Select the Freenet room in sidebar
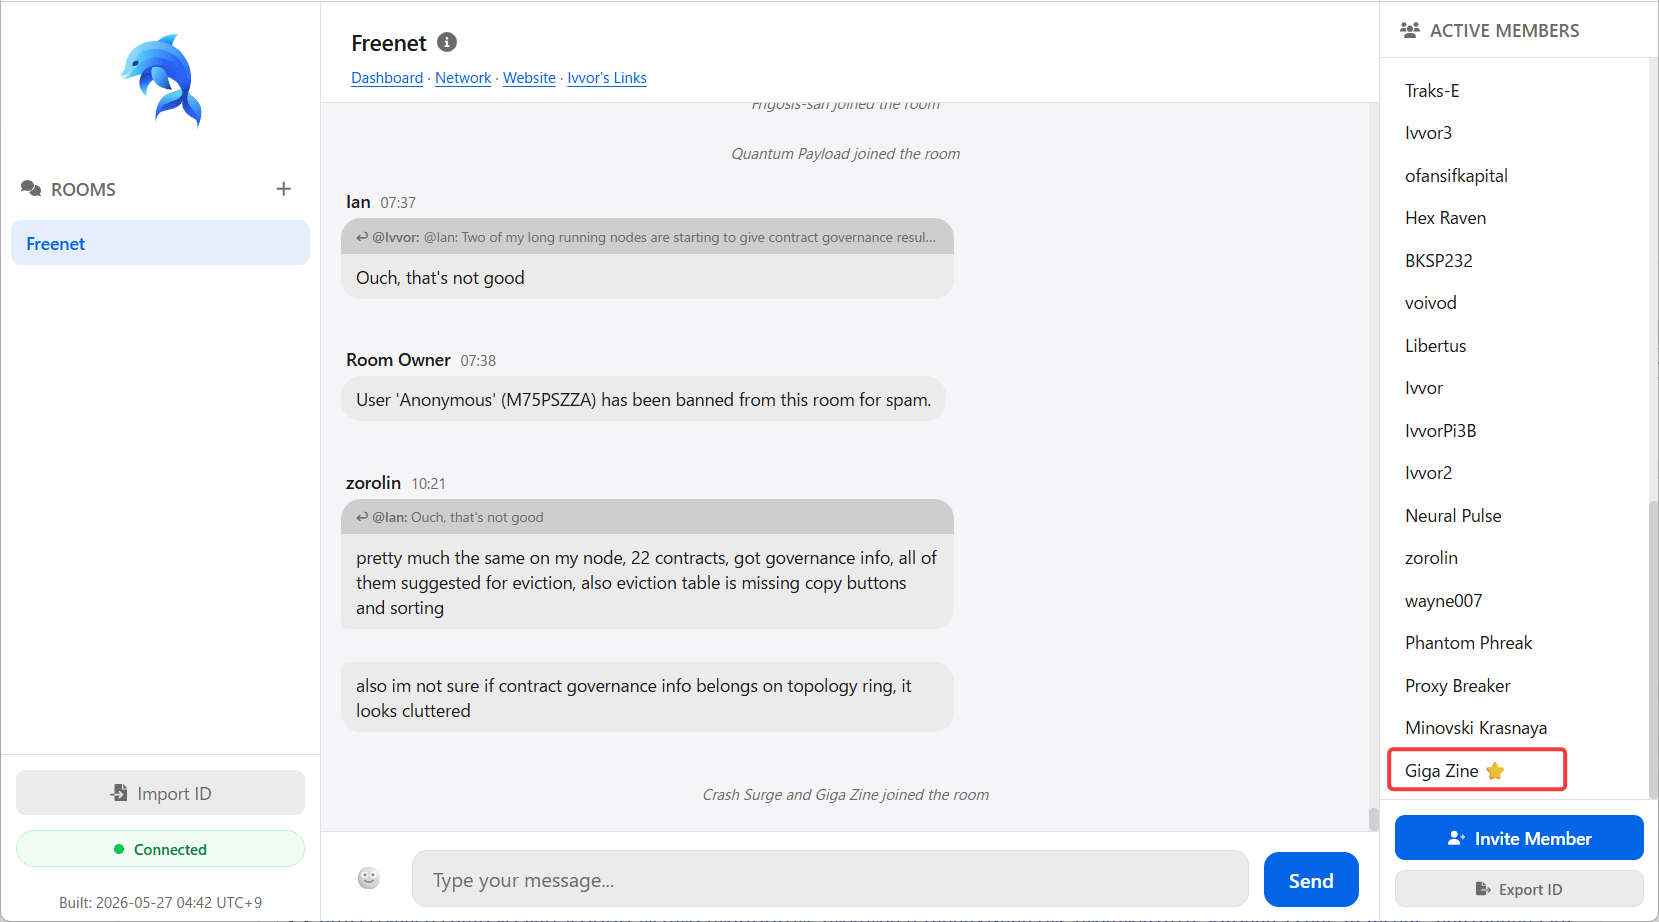This screenshot has height=922, width=1659. (160, 243)
